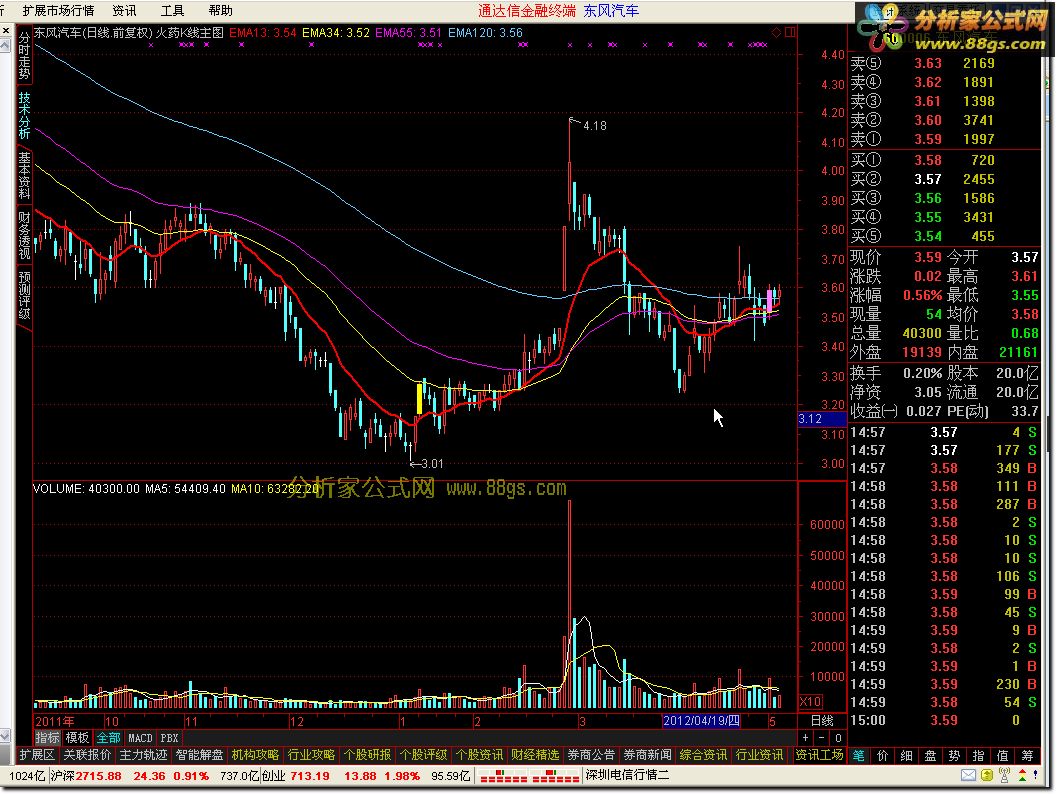Click the red-green arrows status icon
The image size is (1057, 794).
point(1023,775)
